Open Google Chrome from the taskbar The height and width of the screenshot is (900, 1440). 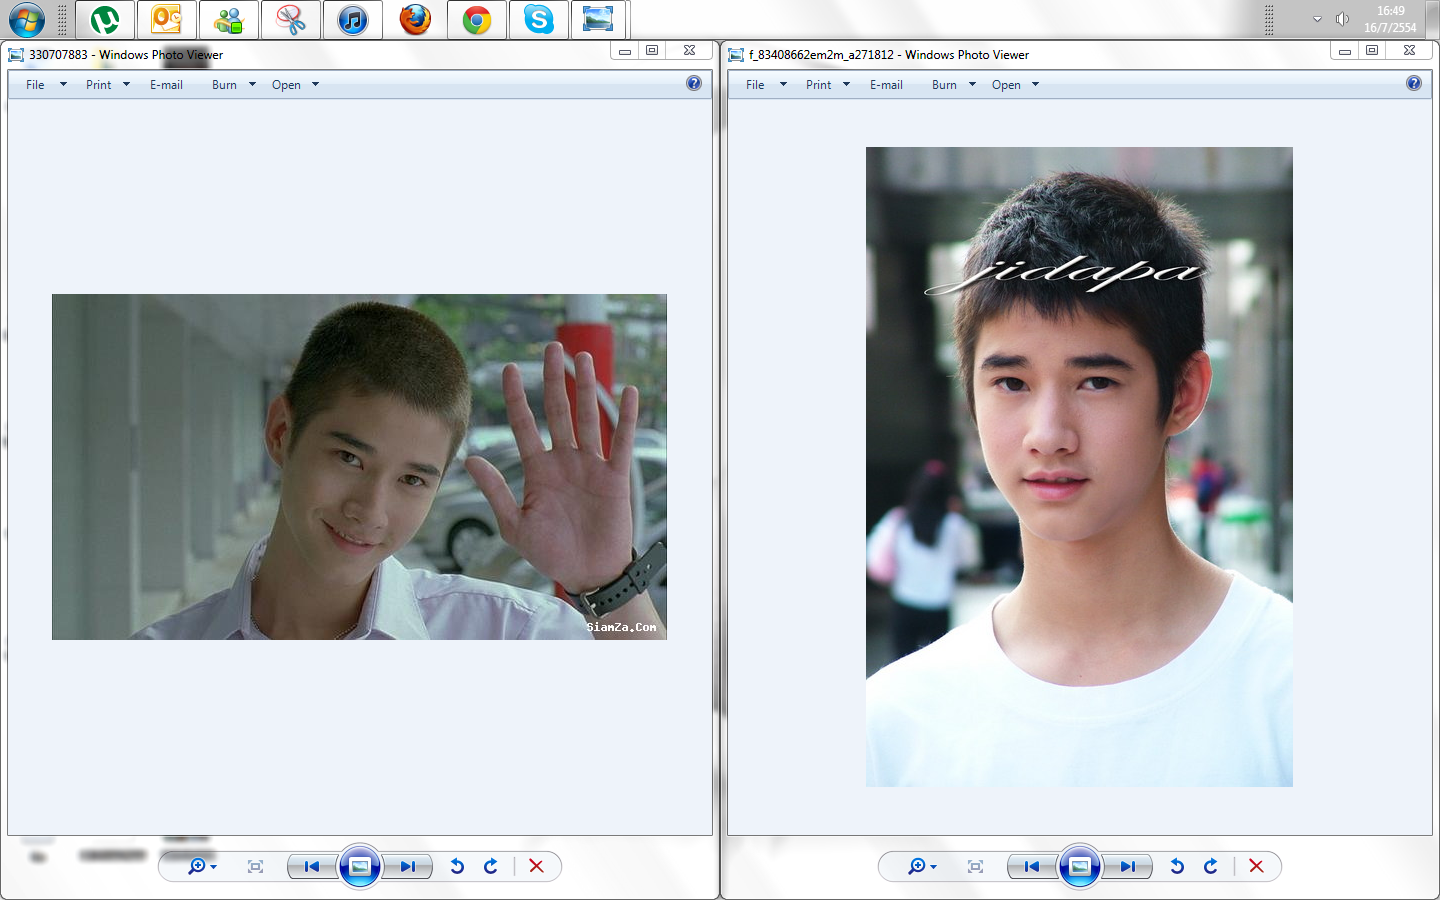477,20
